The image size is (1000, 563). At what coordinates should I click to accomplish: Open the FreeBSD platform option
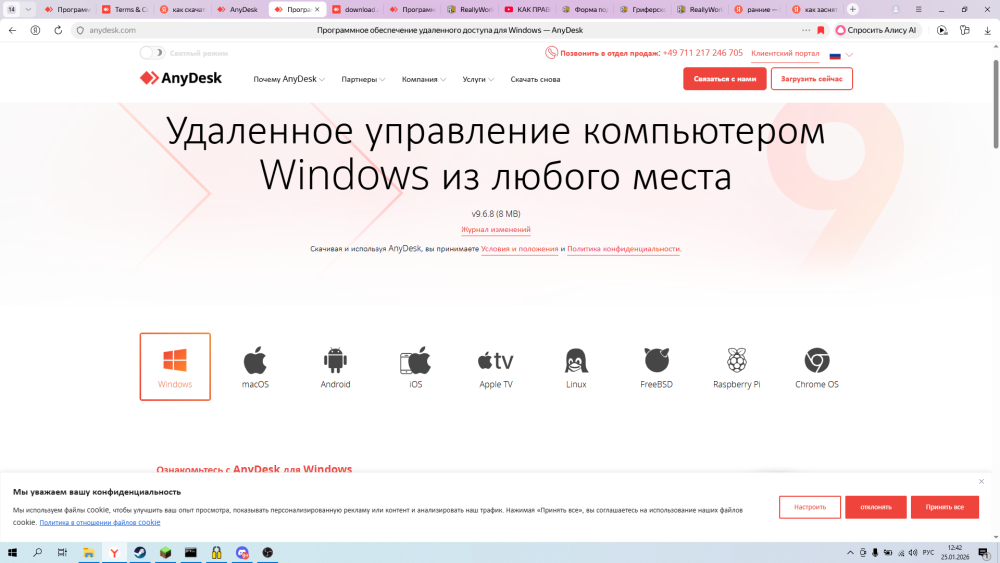tap(656, 367)
